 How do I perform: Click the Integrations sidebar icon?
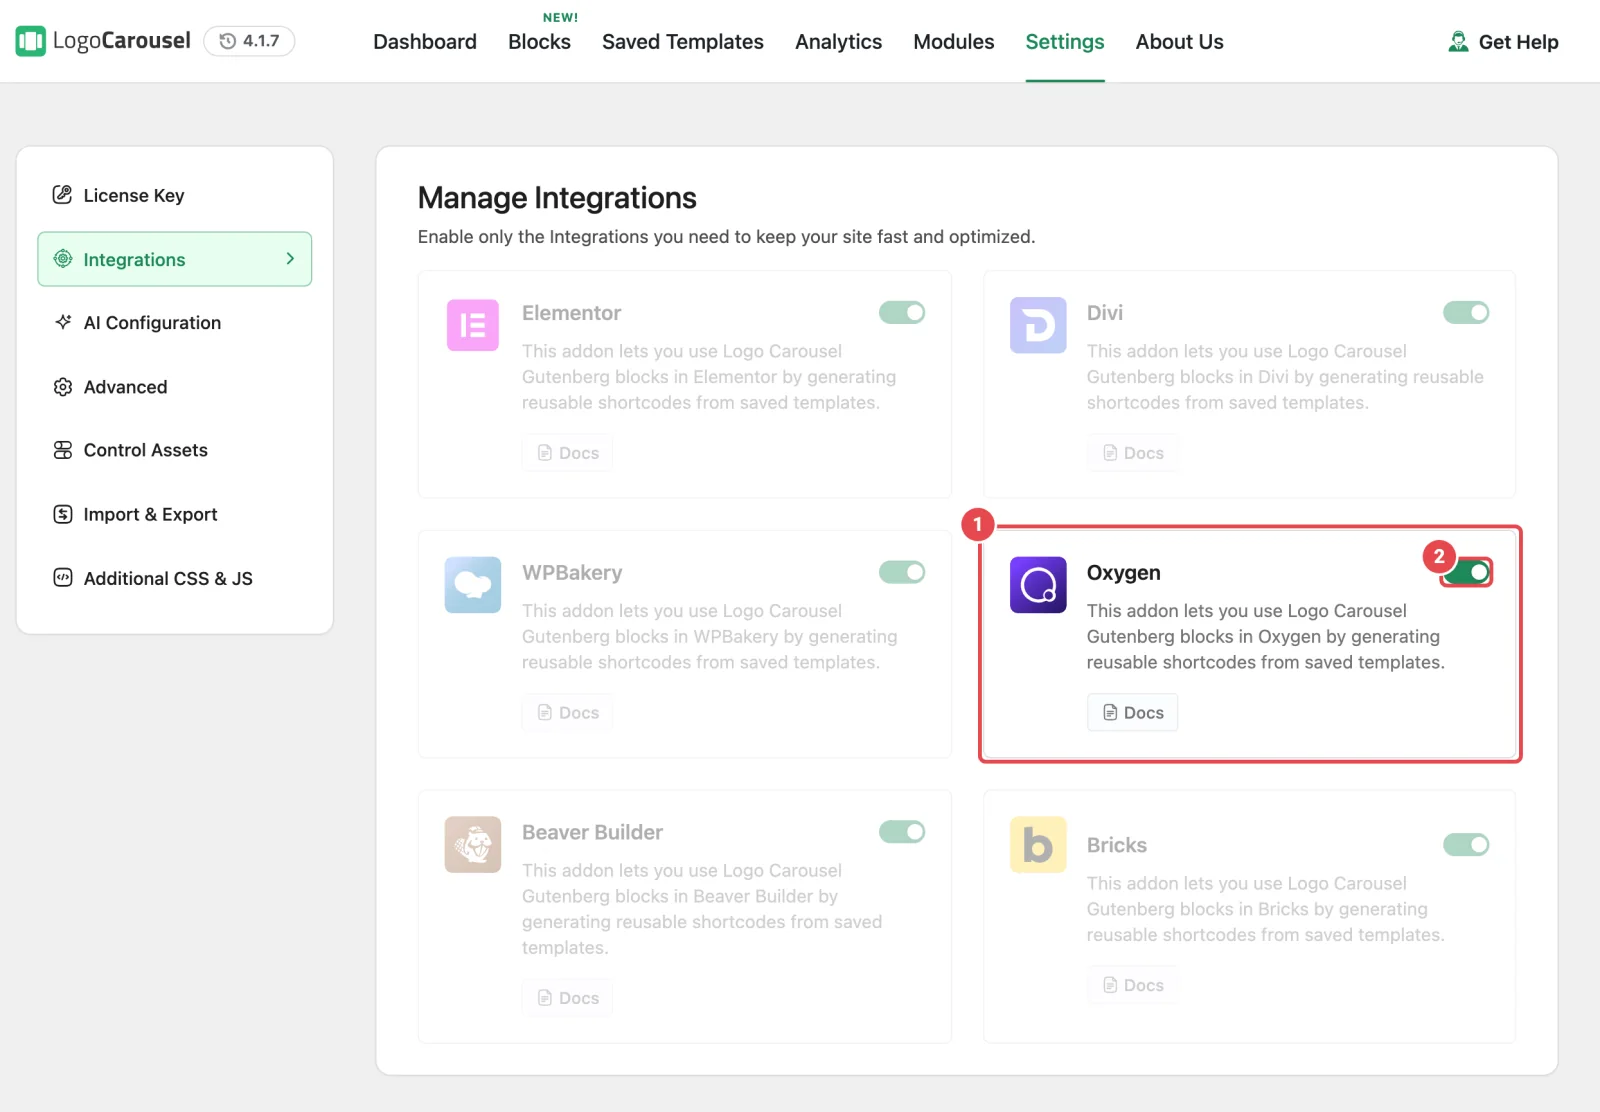pos(62,259)
